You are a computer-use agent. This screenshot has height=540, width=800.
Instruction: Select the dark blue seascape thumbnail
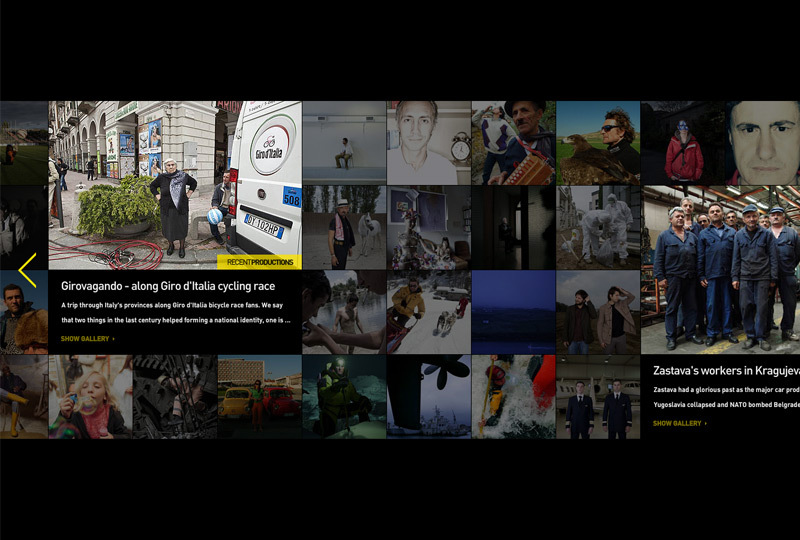(514, 312)
